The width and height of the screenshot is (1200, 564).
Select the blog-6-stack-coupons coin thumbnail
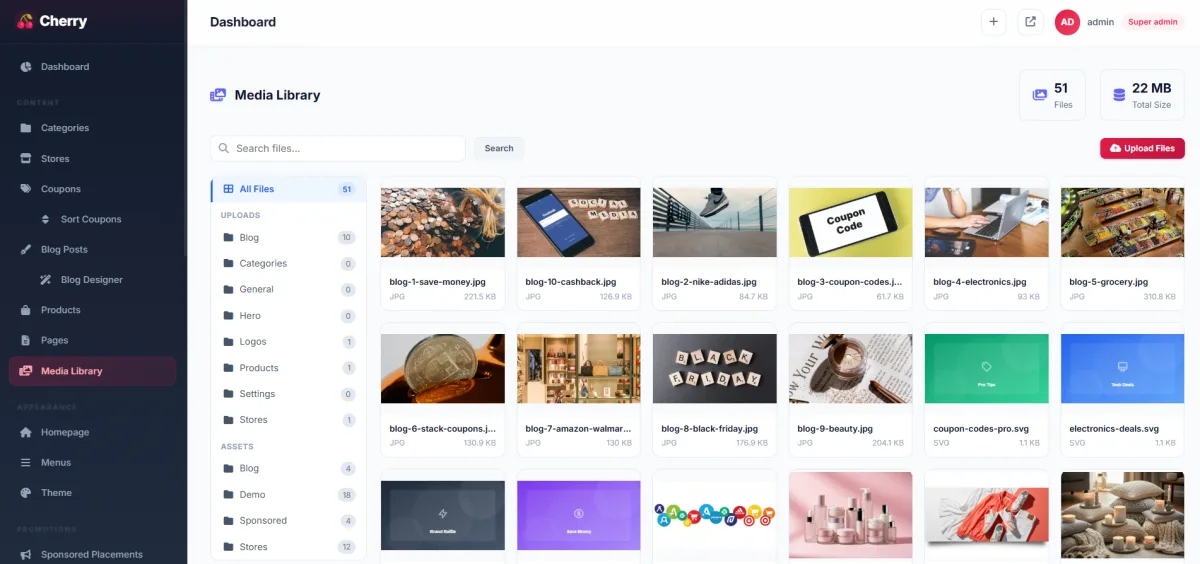443,368
